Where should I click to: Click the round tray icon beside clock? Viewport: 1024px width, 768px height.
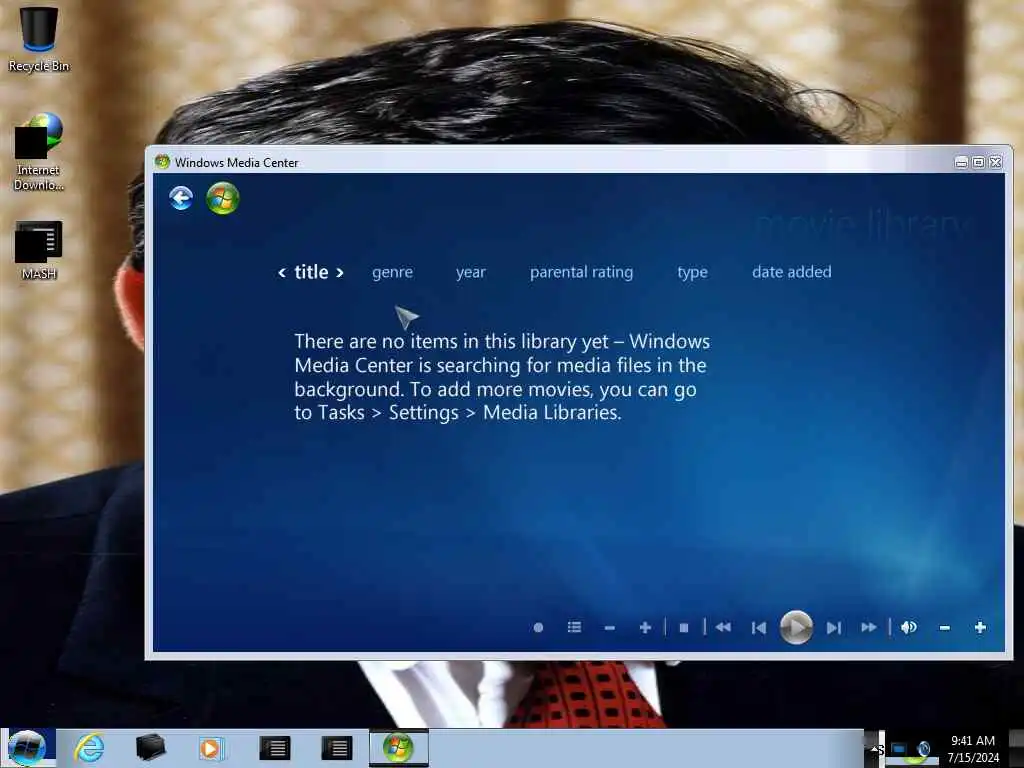[923, 749]
